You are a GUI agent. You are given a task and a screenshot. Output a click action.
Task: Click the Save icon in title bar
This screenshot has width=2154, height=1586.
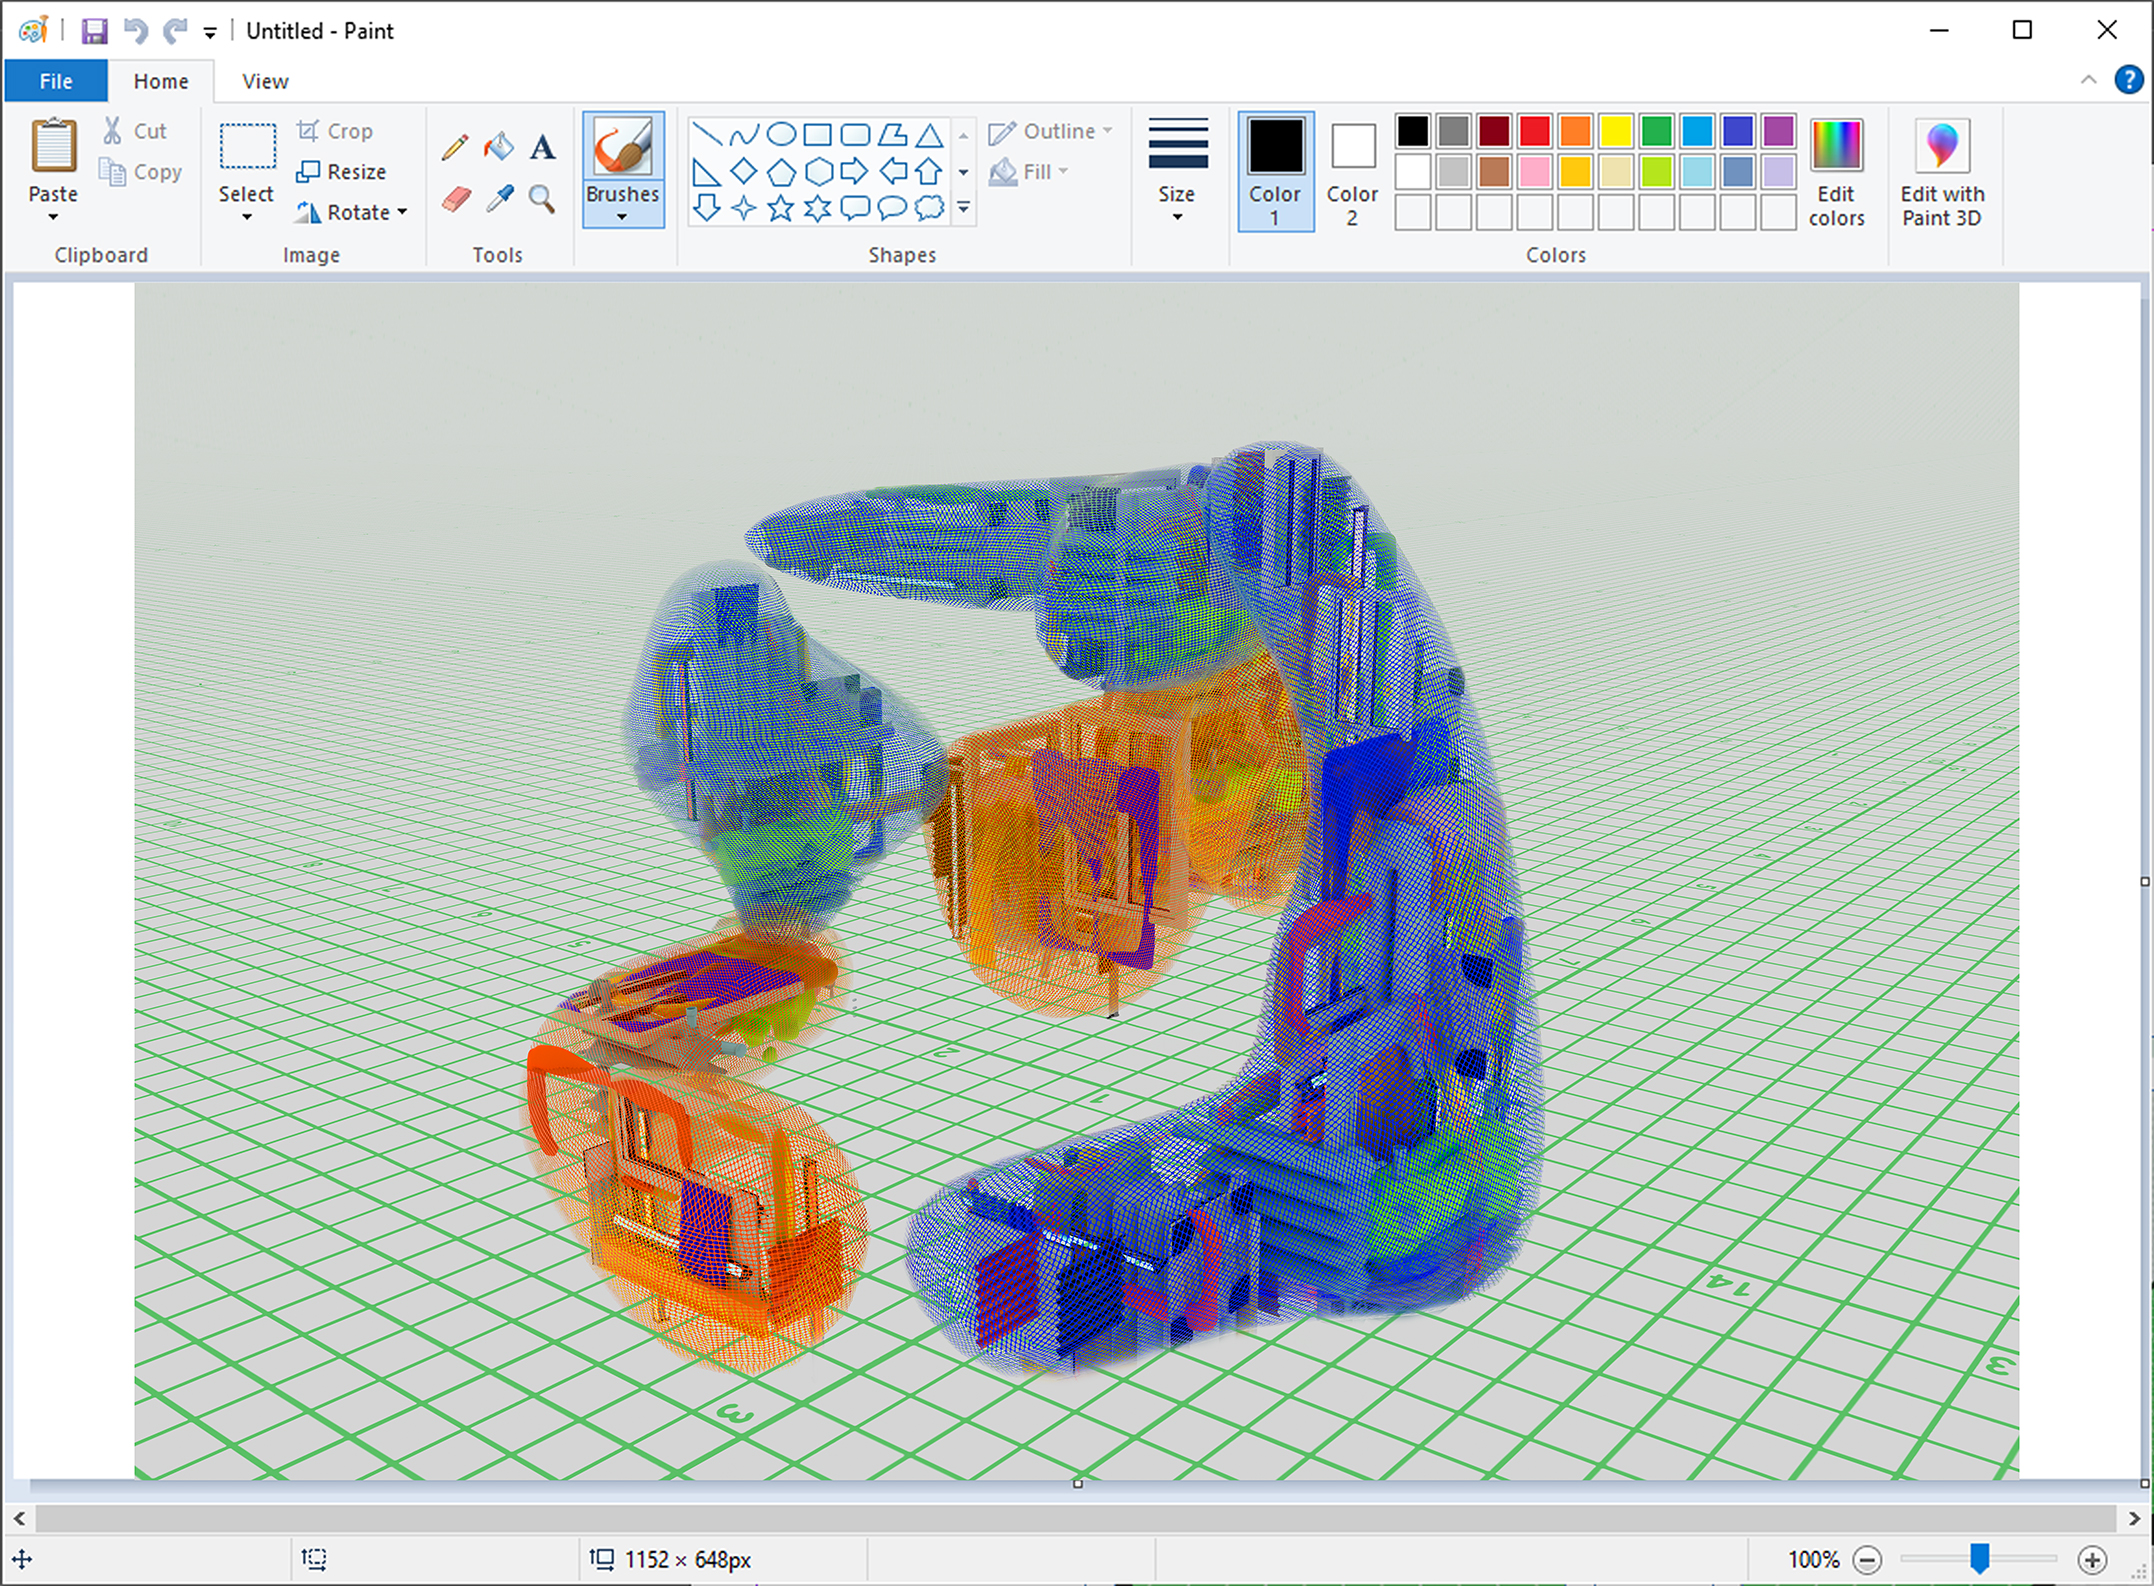click(94, 31)
